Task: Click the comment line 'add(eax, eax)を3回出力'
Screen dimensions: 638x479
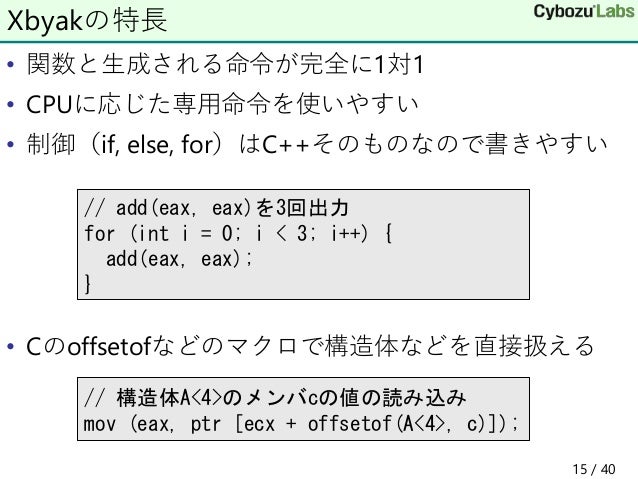Action: point(216,208)
